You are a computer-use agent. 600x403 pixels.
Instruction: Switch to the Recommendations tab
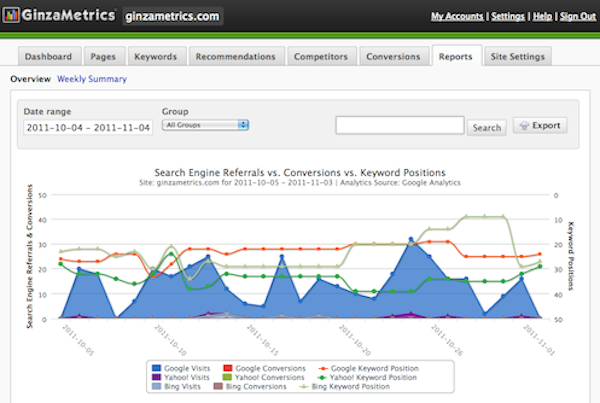[x=236, y=57]
